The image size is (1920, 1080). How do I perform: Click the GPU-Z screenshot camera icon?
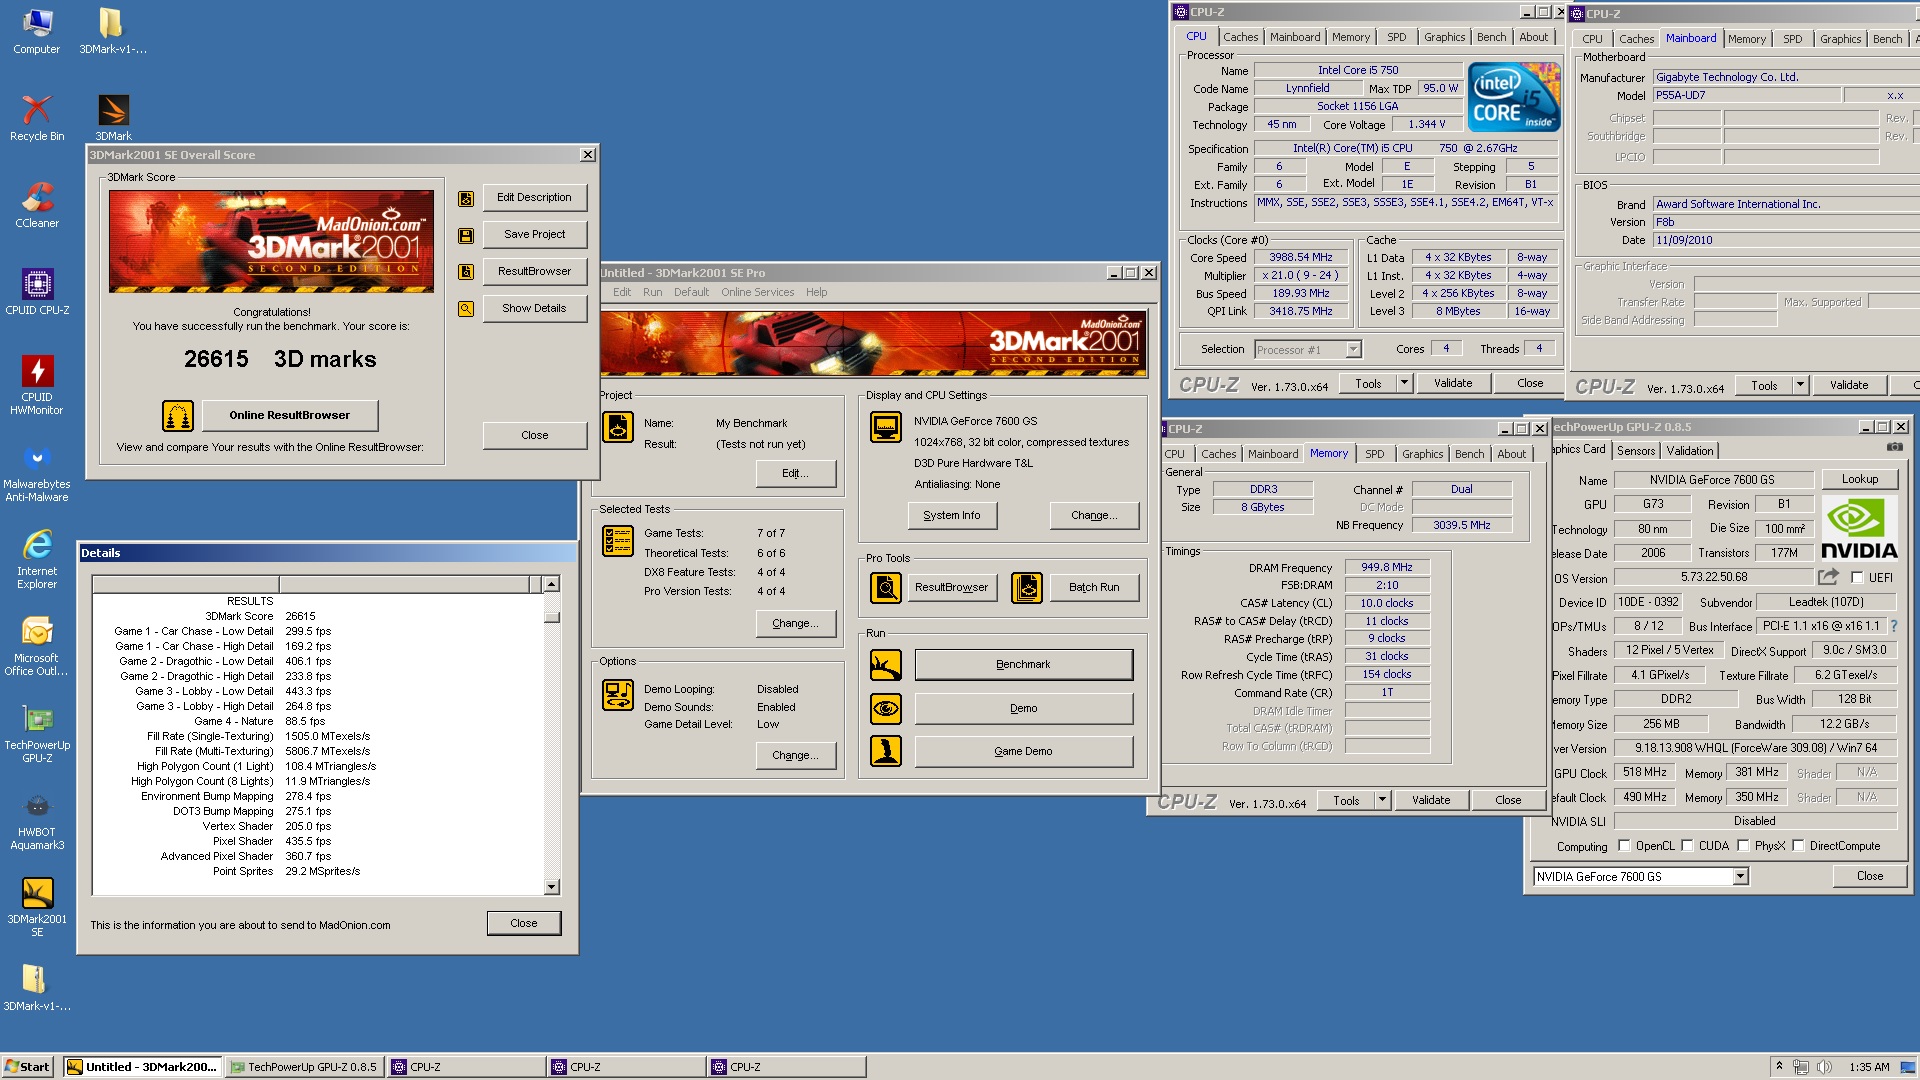click(x=1895, y=447)
